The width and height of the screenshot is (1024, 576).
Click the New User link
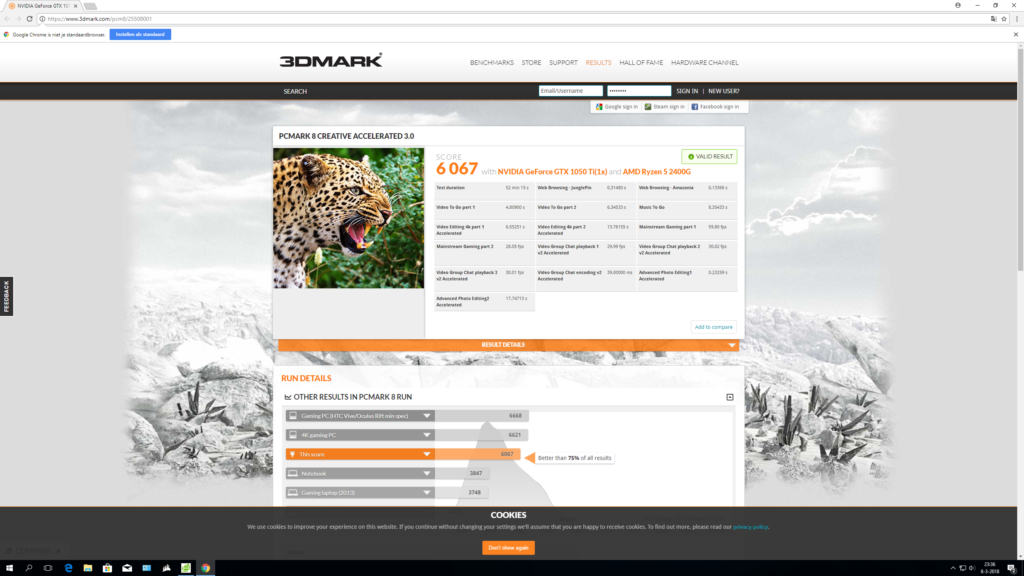point(724,91)
